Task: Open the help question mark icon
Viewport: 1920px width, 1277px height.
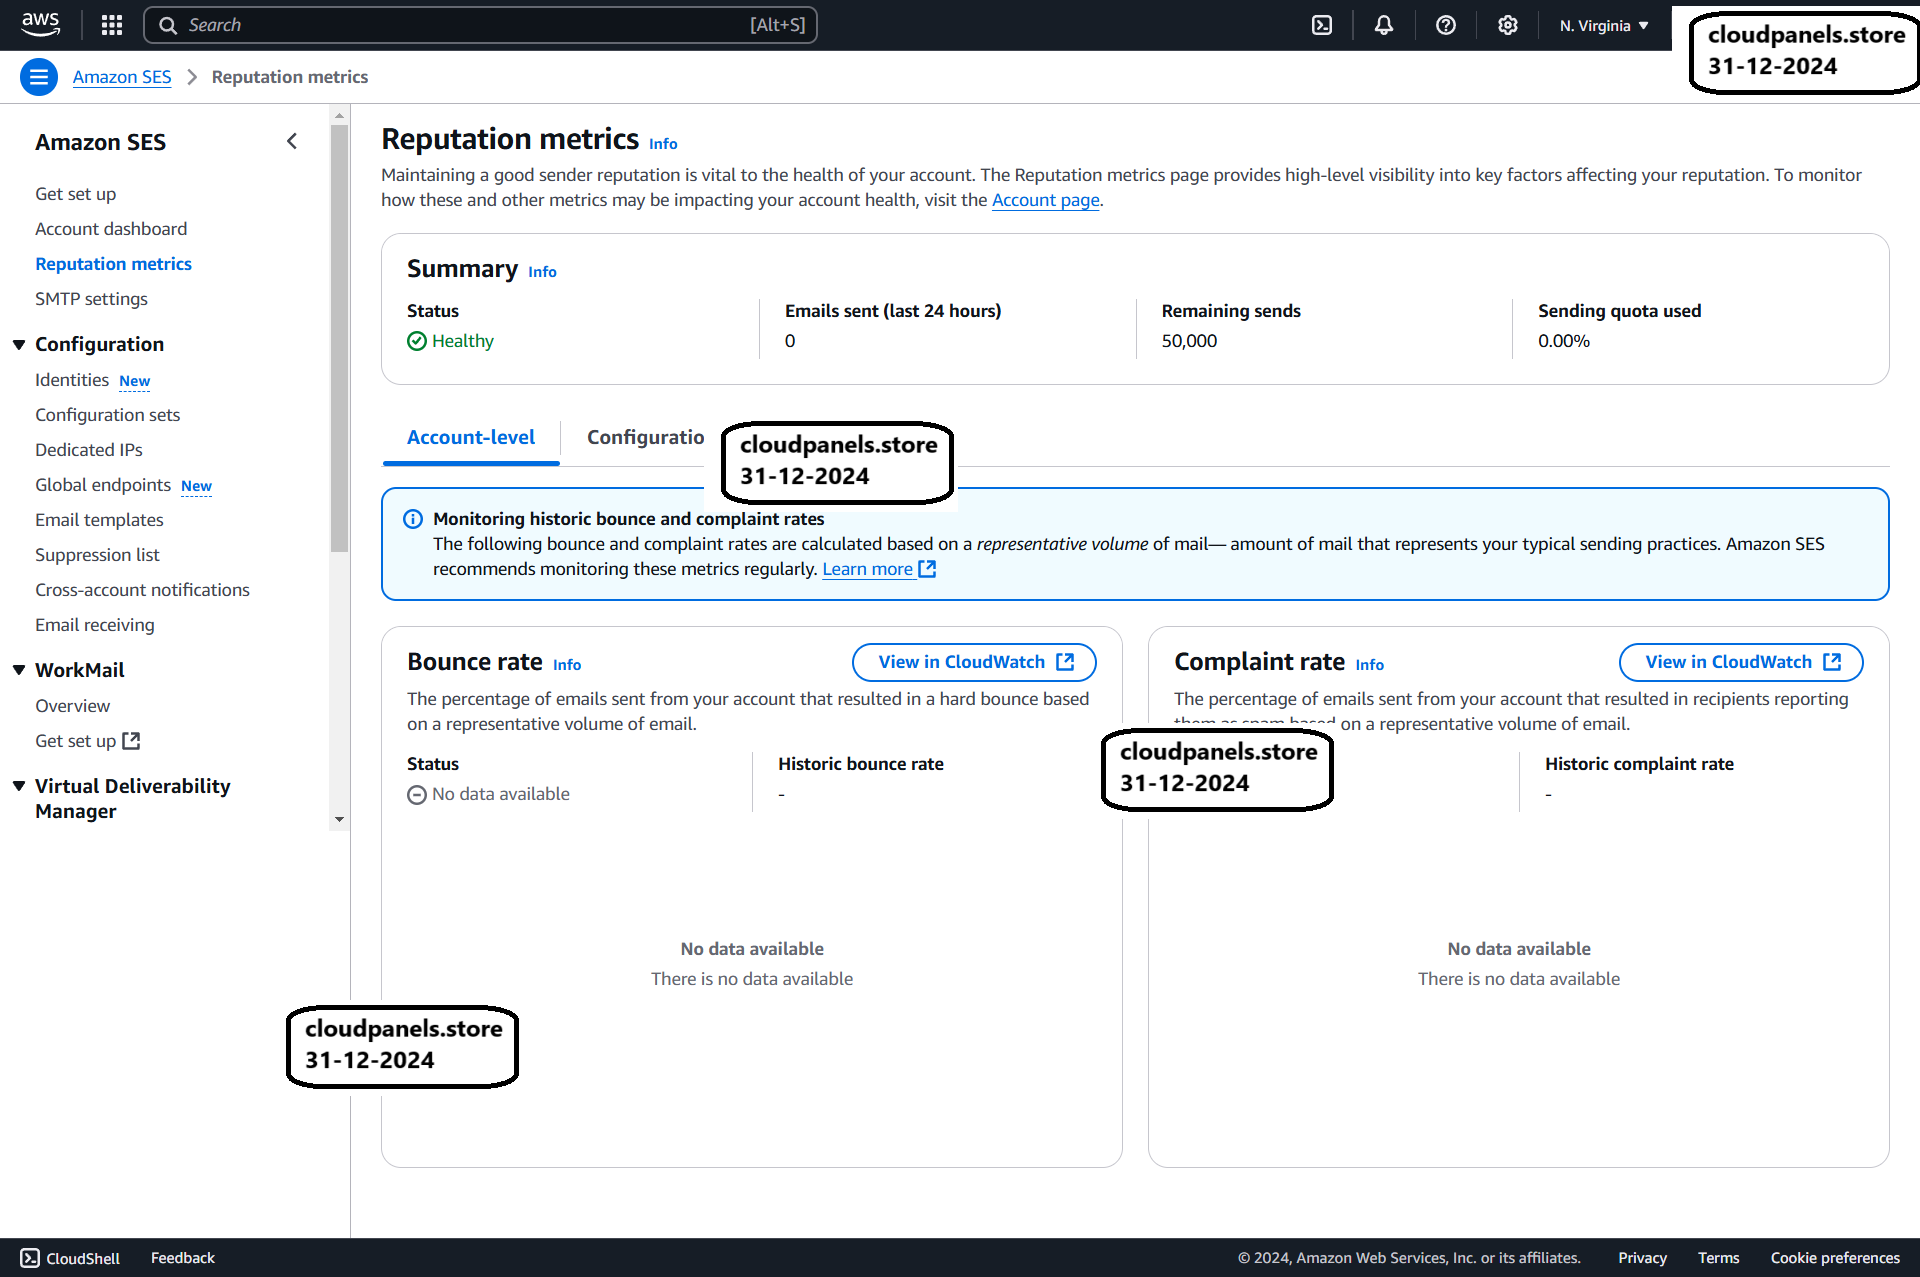Action: 1446,25
